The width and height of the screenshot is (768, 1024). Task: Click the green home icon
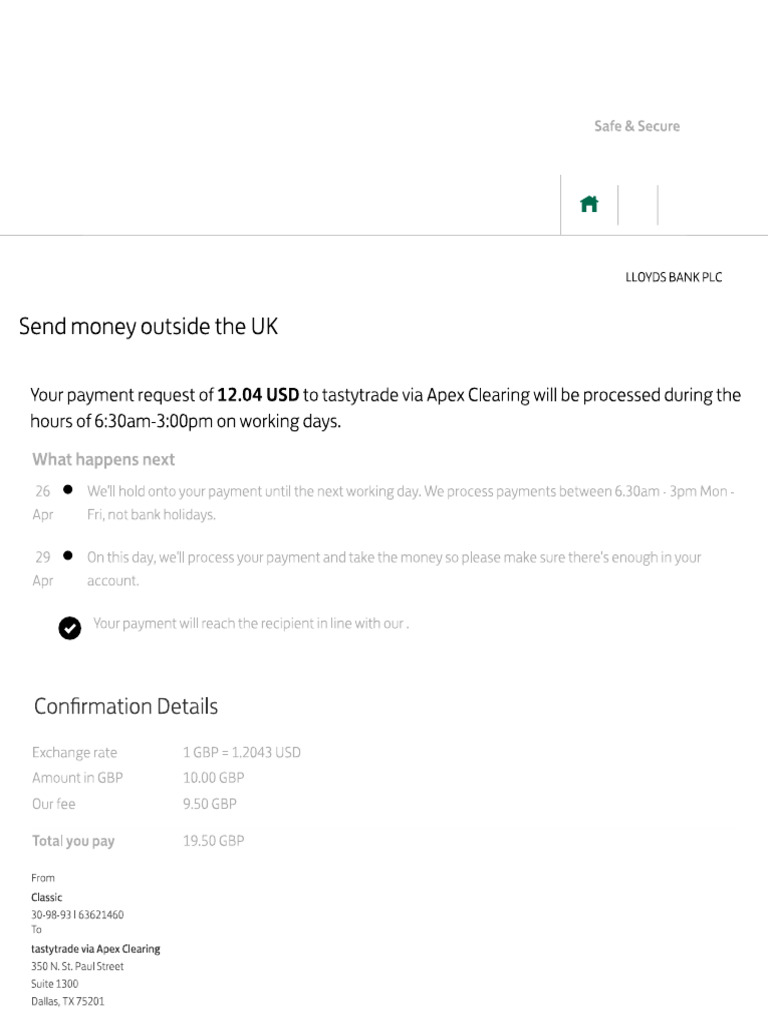coord(589,204)
